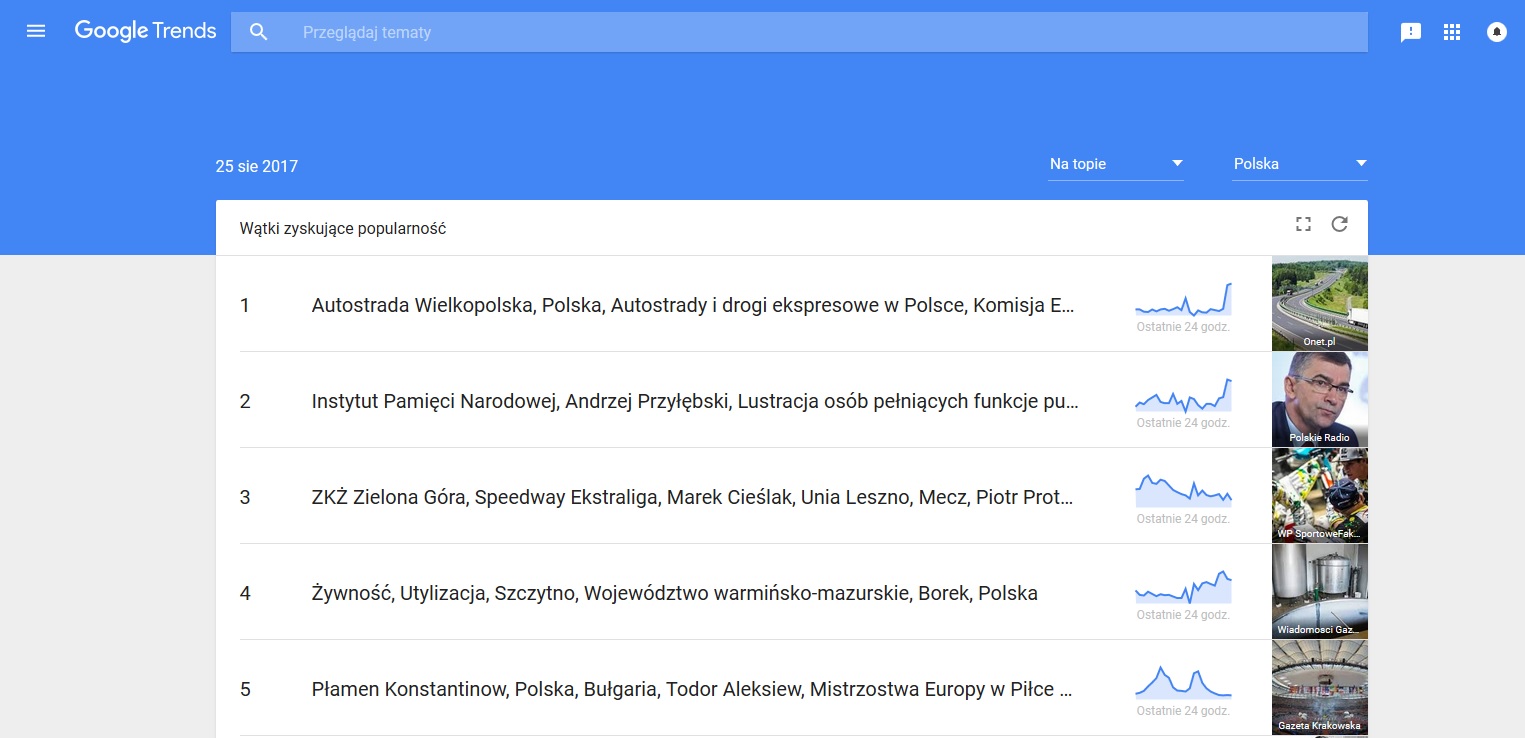
Task: Click rank number 2
Action: 245,401
